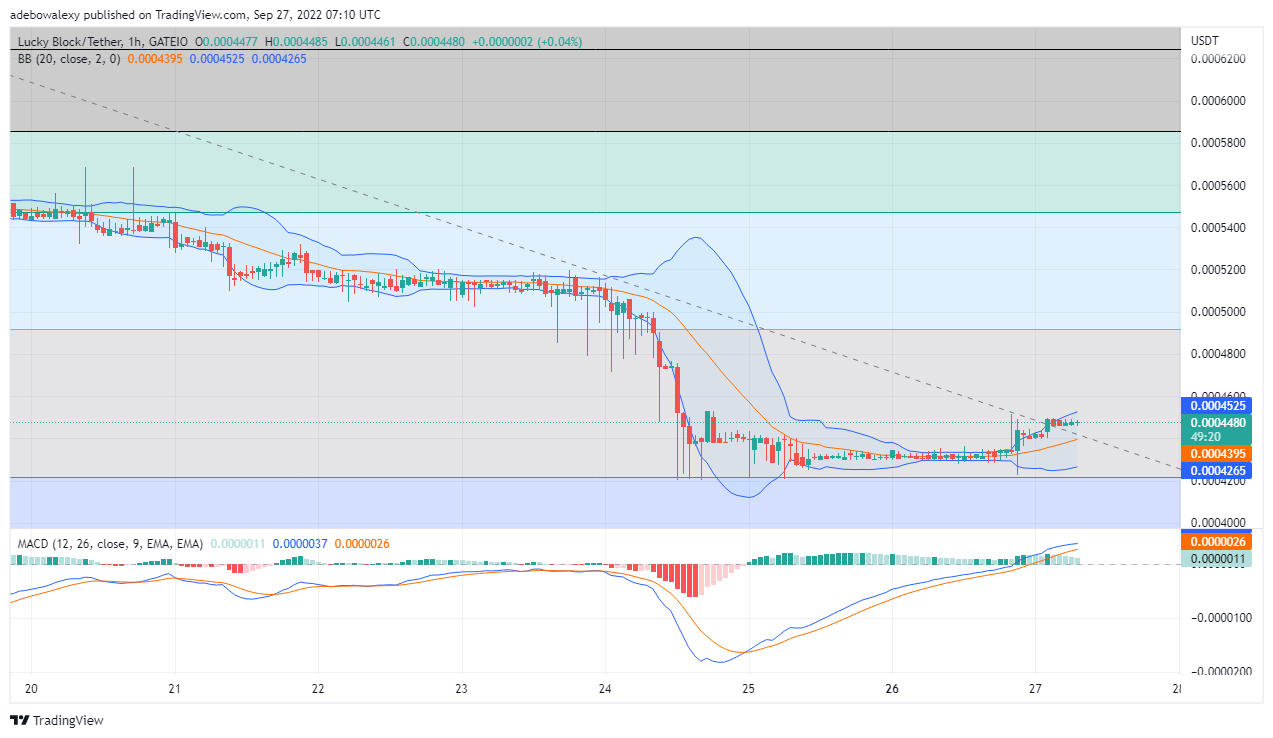Screen dimensions: 1273x738
Task: Click the blue 0.0004265 lower band price label
Action: [x=1218, y=470]
